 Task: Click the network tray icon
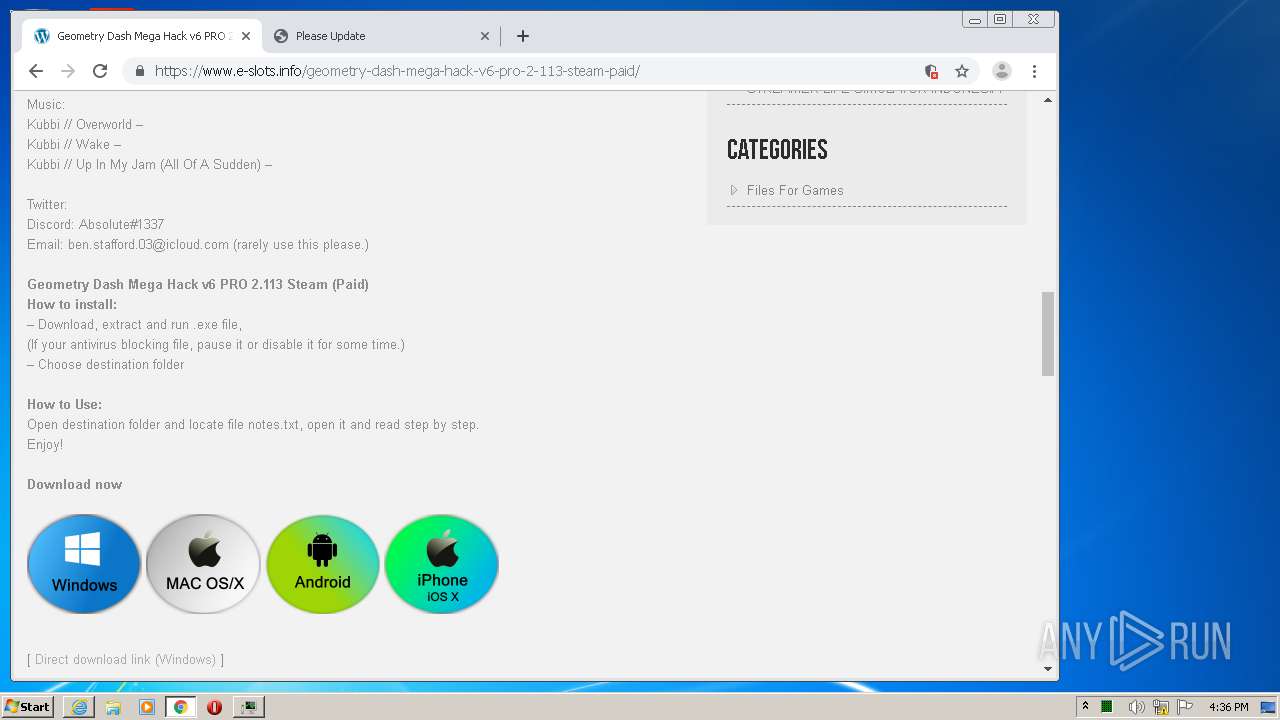[x=1161, y=707]
